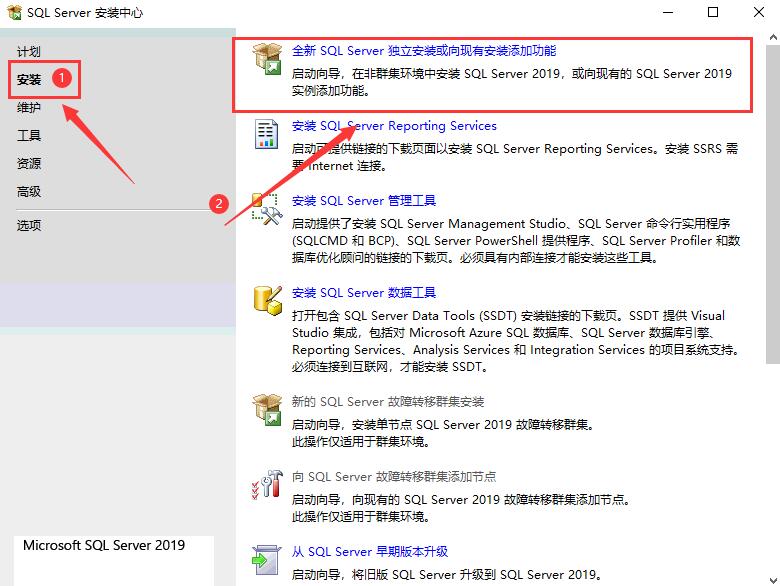This screenshot has height=586, width=780.
Task: Click the Microsoft SQL Server 2019 logo text
Action: point(104,545)
